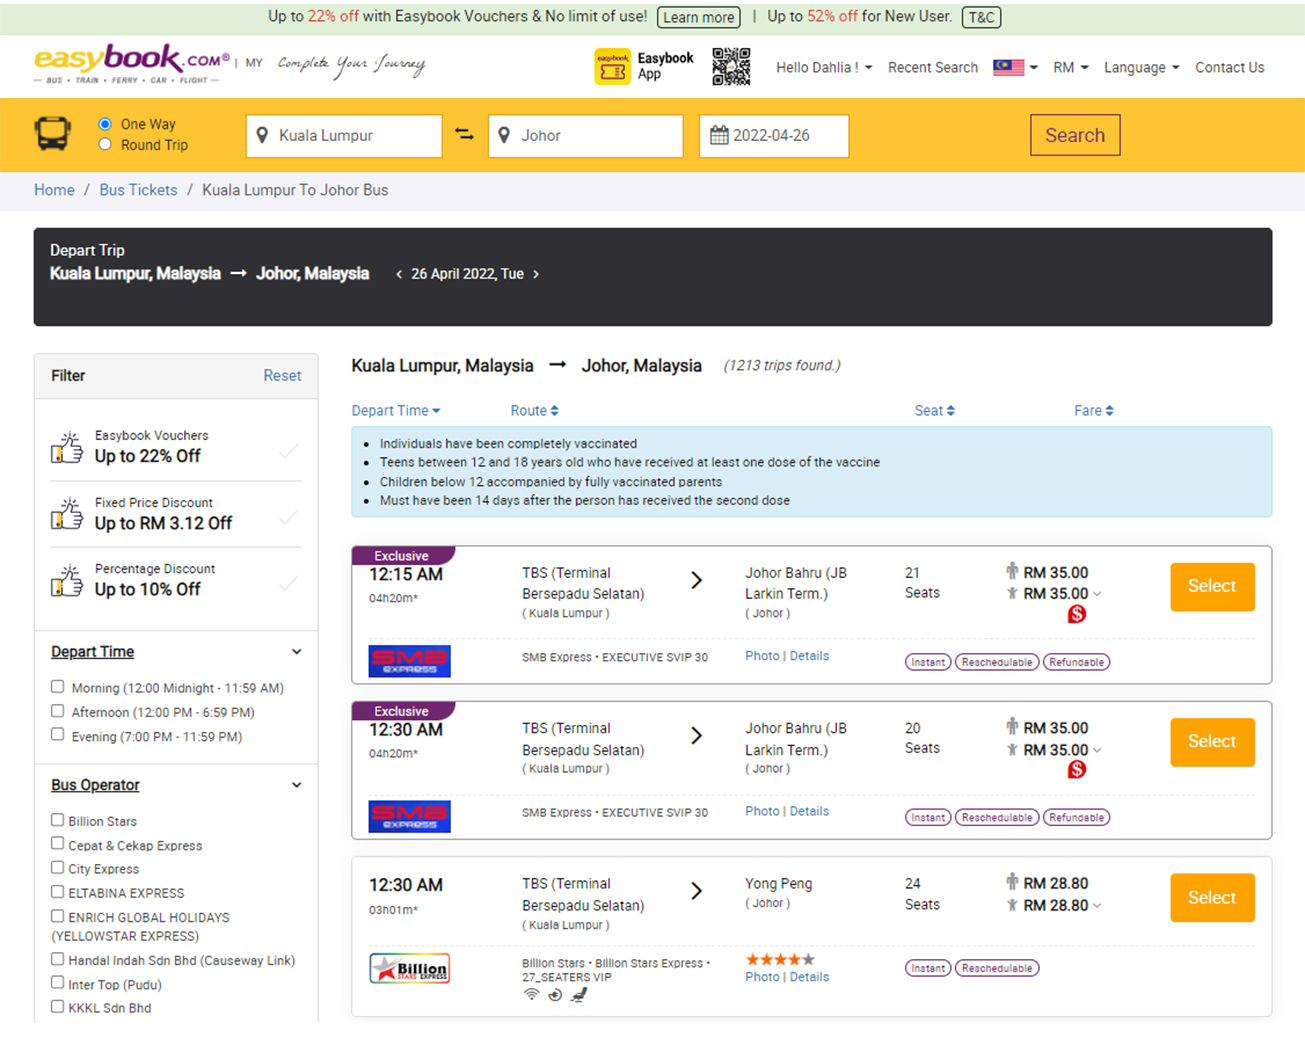Check Billion Stars operator filter
The height and width of the screenshot is (1054, 1305).
pyautogui.click(x=58, y=820)
